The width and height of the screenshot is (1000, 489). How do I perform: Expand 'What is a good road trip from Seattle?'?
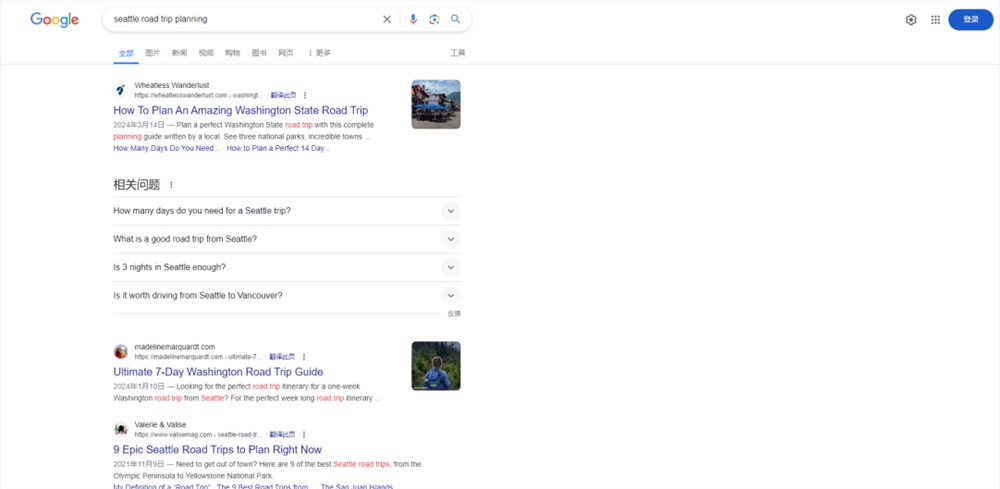(x=287, y=239)
